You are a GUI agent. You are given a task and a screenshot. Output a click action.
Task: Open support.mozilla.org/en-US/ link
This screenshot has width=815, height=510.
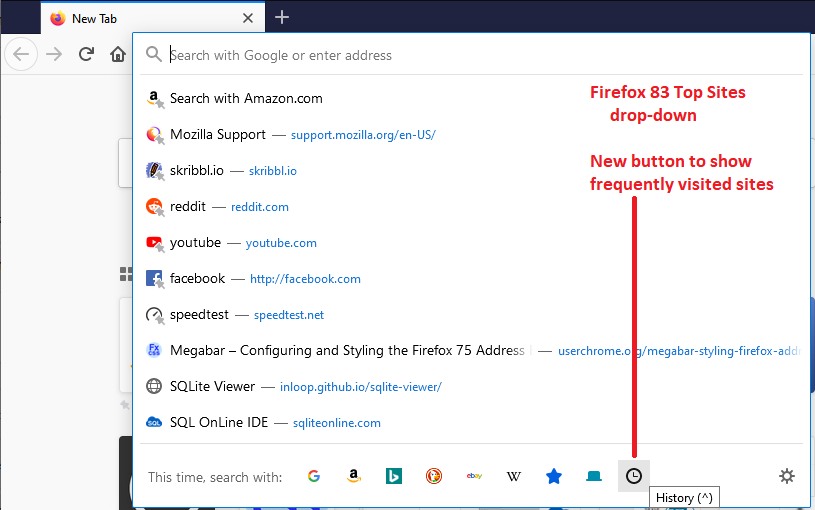pyautogui.click(x=363, y=135)
